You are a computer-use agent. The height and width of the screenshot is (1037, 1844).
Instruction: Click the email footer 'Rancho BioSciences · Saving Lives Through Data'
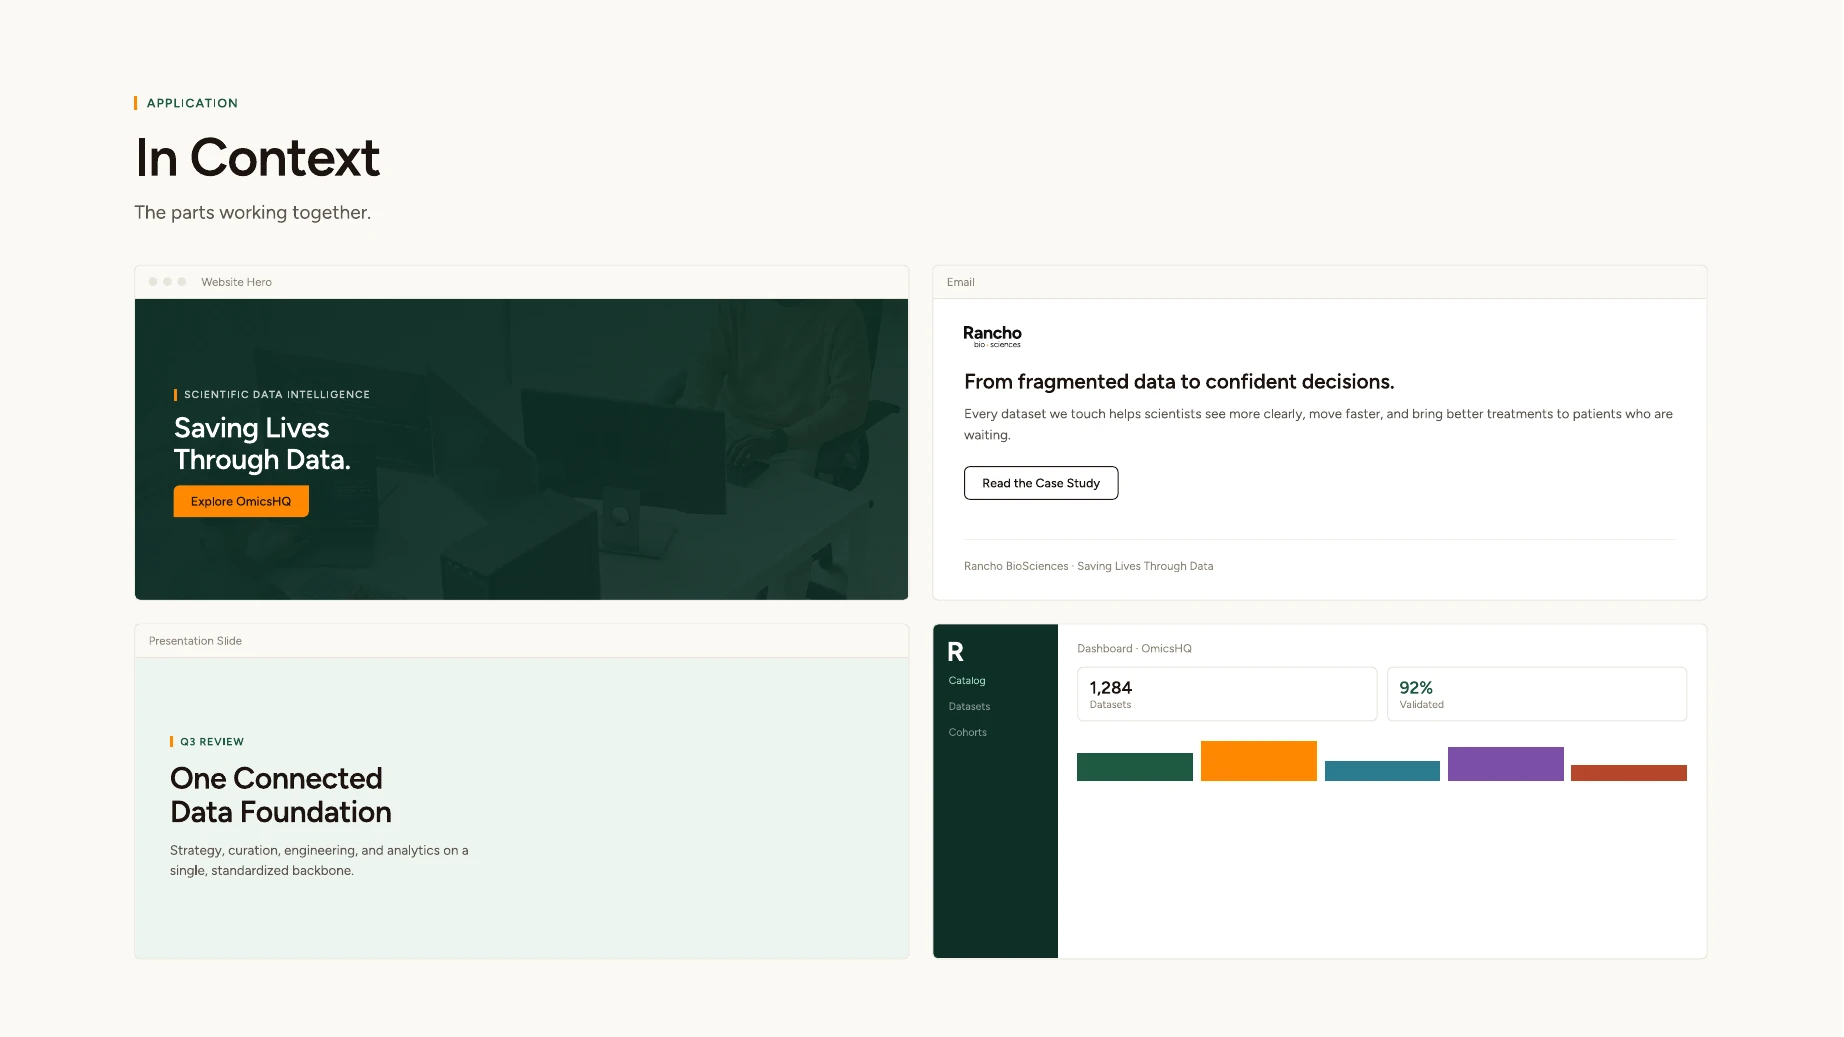pos(1089,566)
